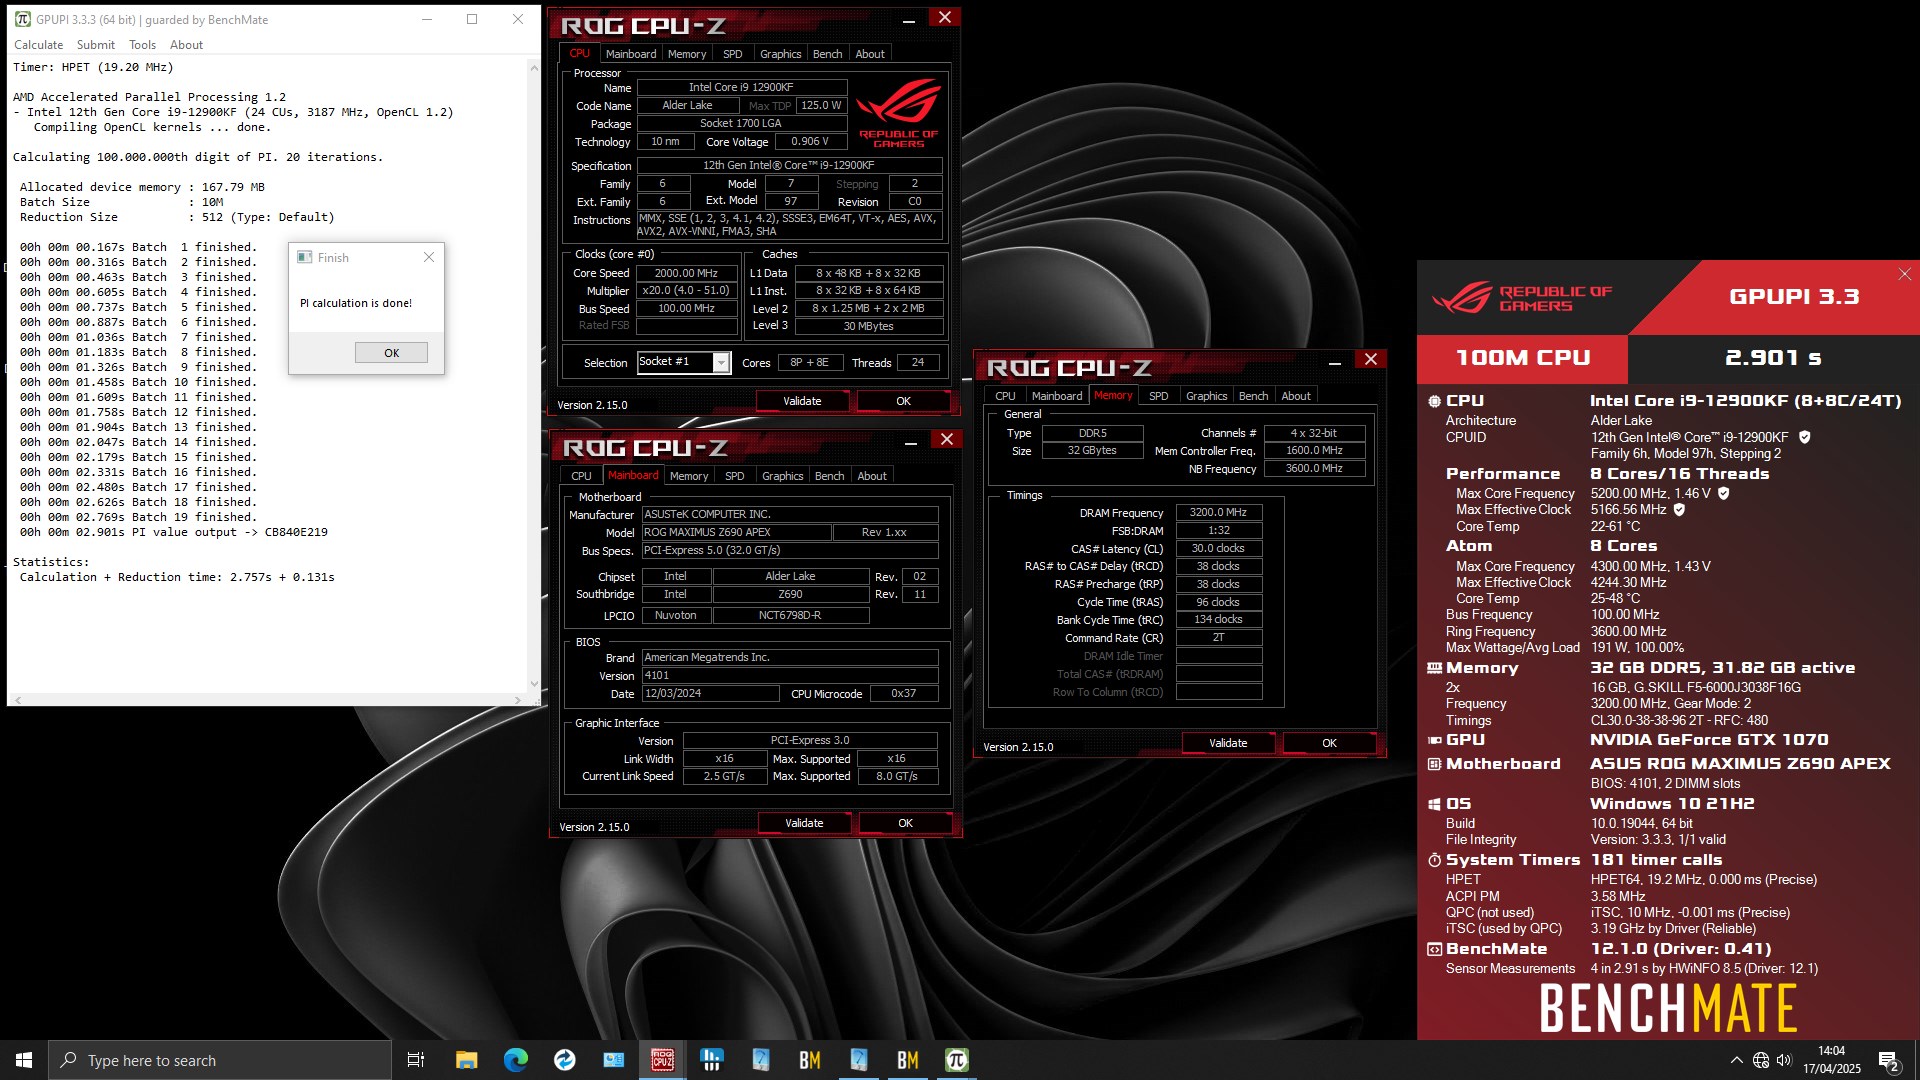Click the GPUPI pi taskbar icon
Viewport: 1920px width, 1080px height.
pos(957,1060)
